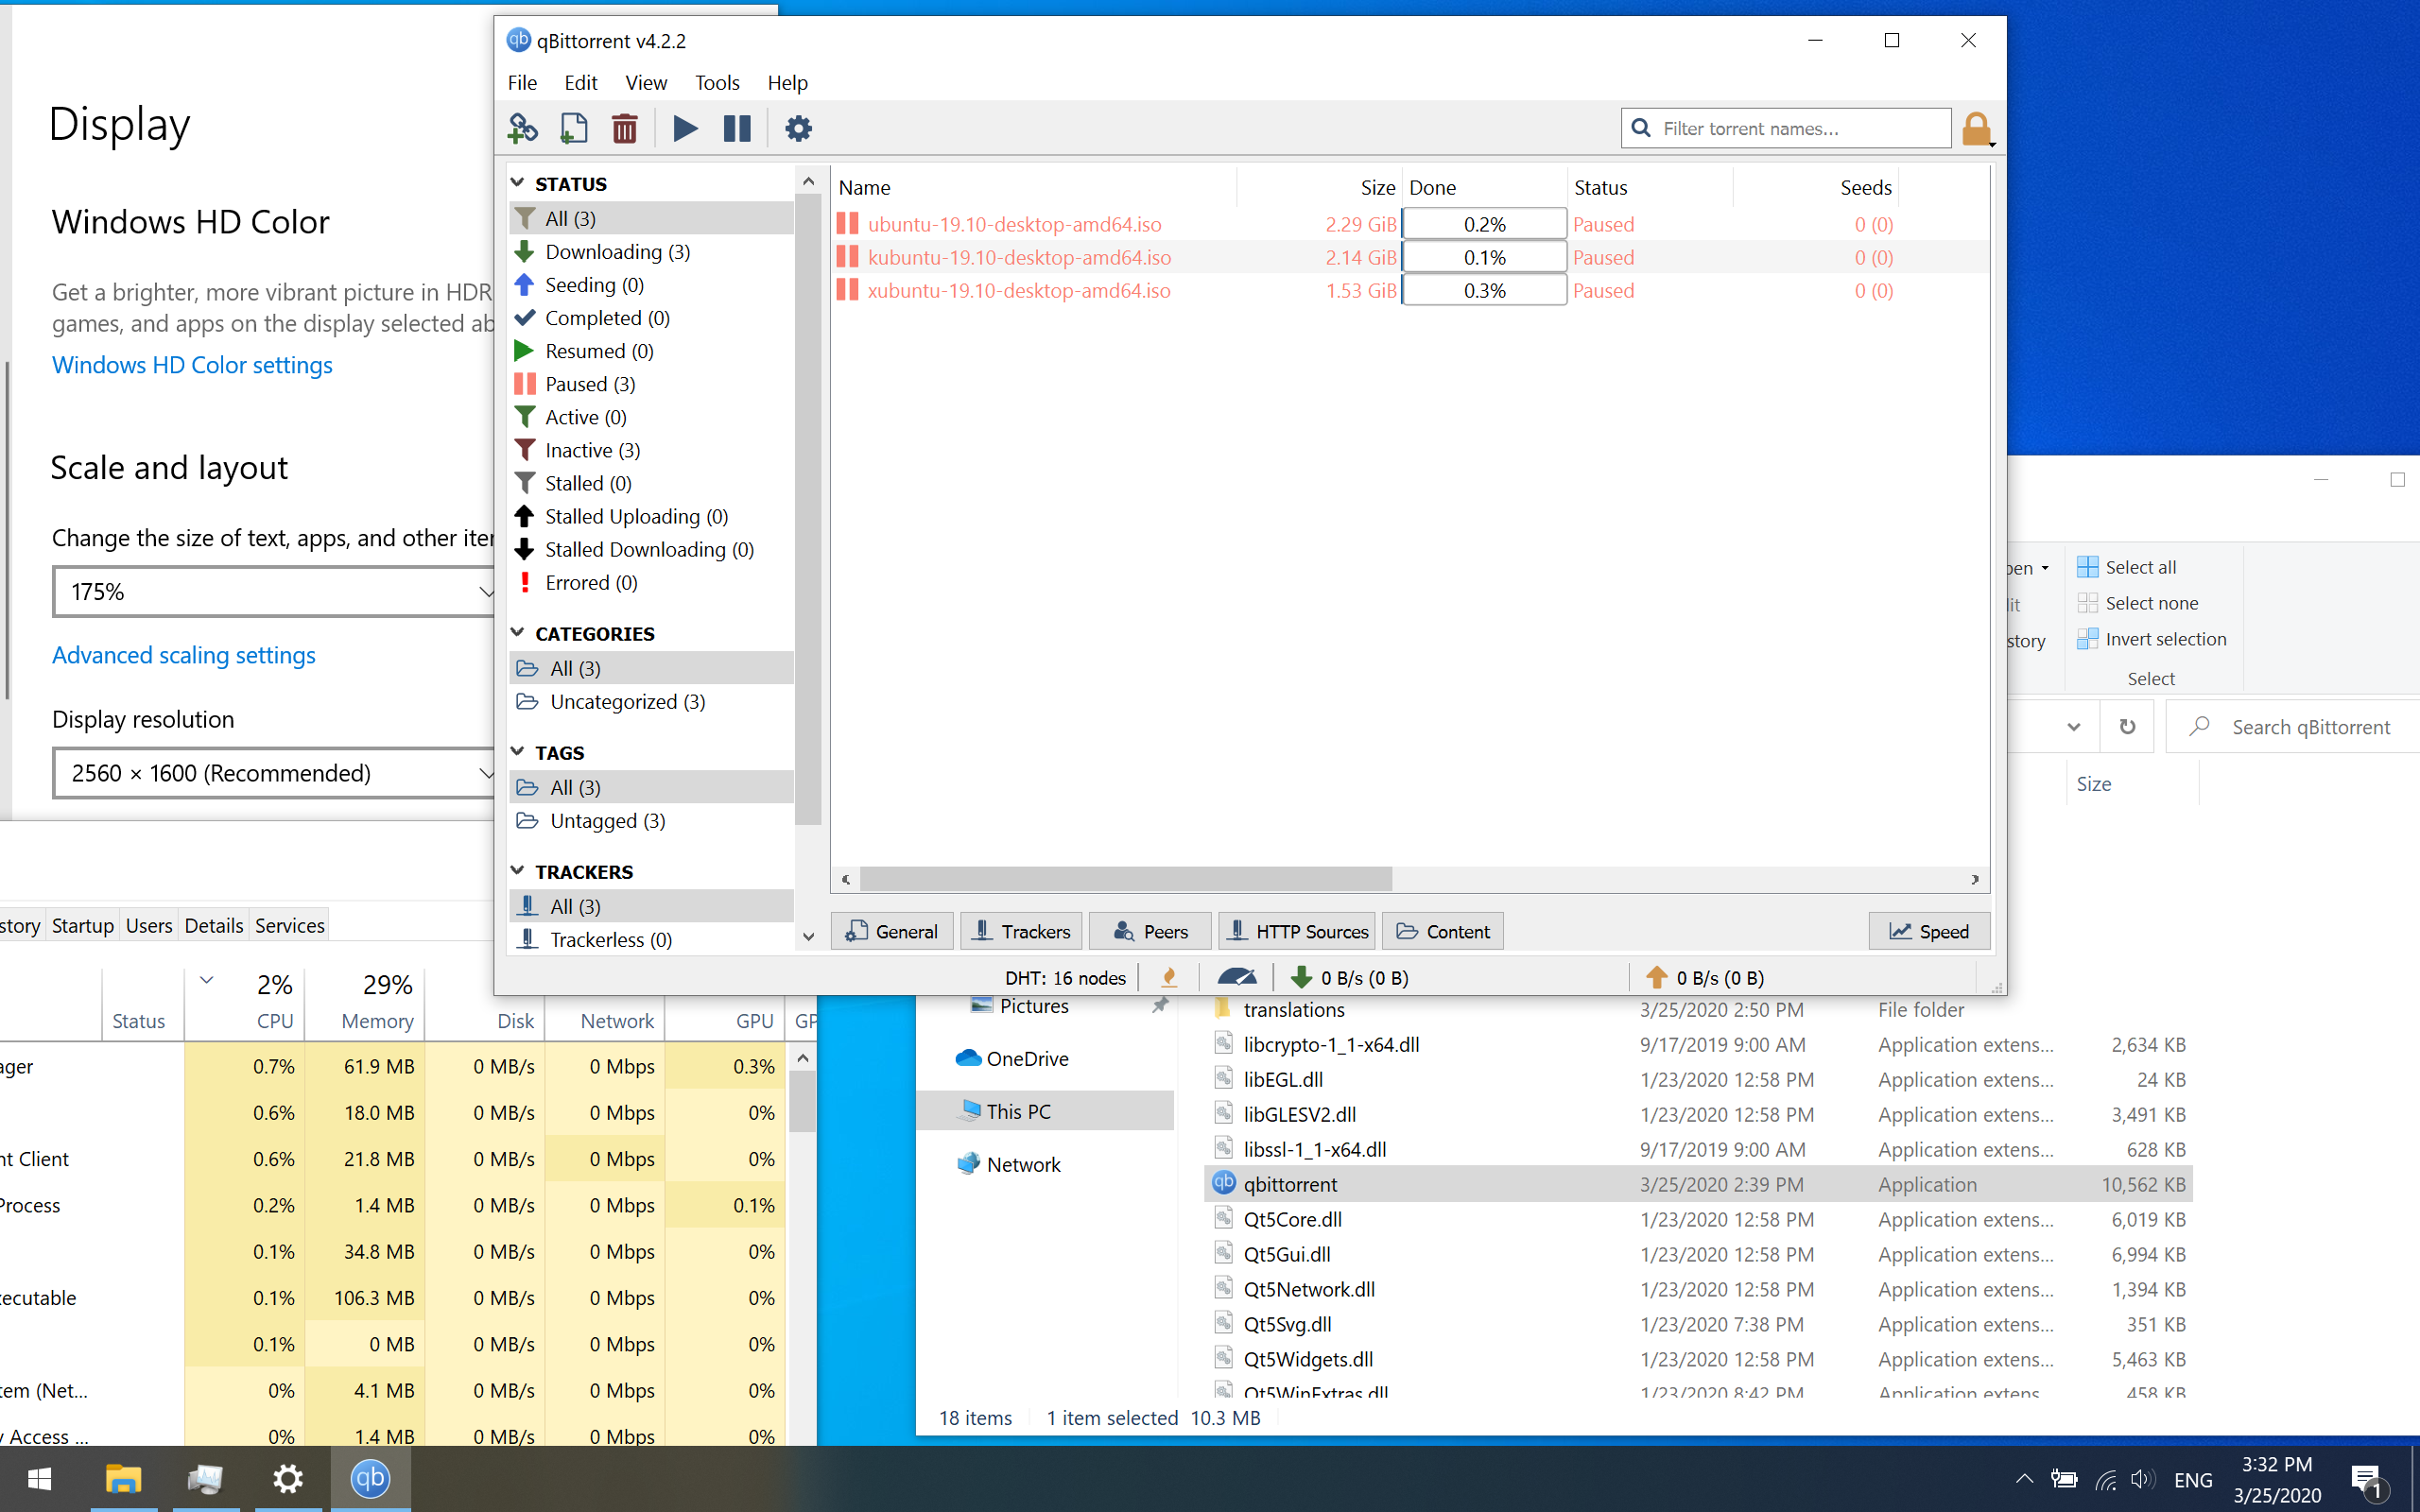Select the Inactive (3) status filter
This screenshot has height=1512, width=2420.
coord(651,449)
